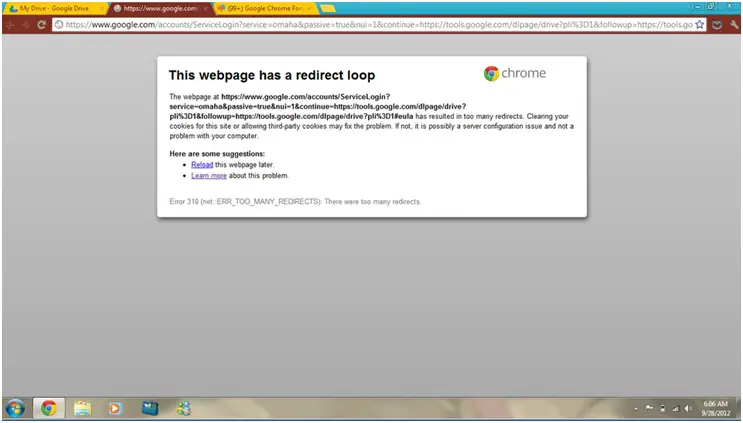Click the browser Forward arrow

(26, 25)
